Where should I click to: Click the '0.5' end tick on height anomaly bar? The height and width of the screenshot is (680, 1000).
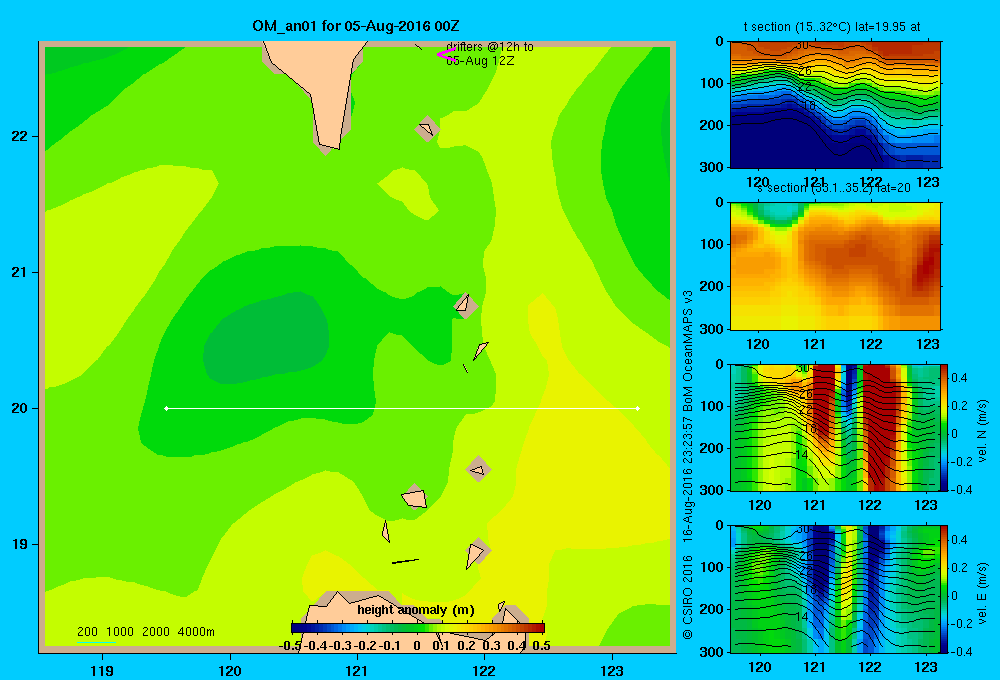pyautogui.click(x=541, y=646)
